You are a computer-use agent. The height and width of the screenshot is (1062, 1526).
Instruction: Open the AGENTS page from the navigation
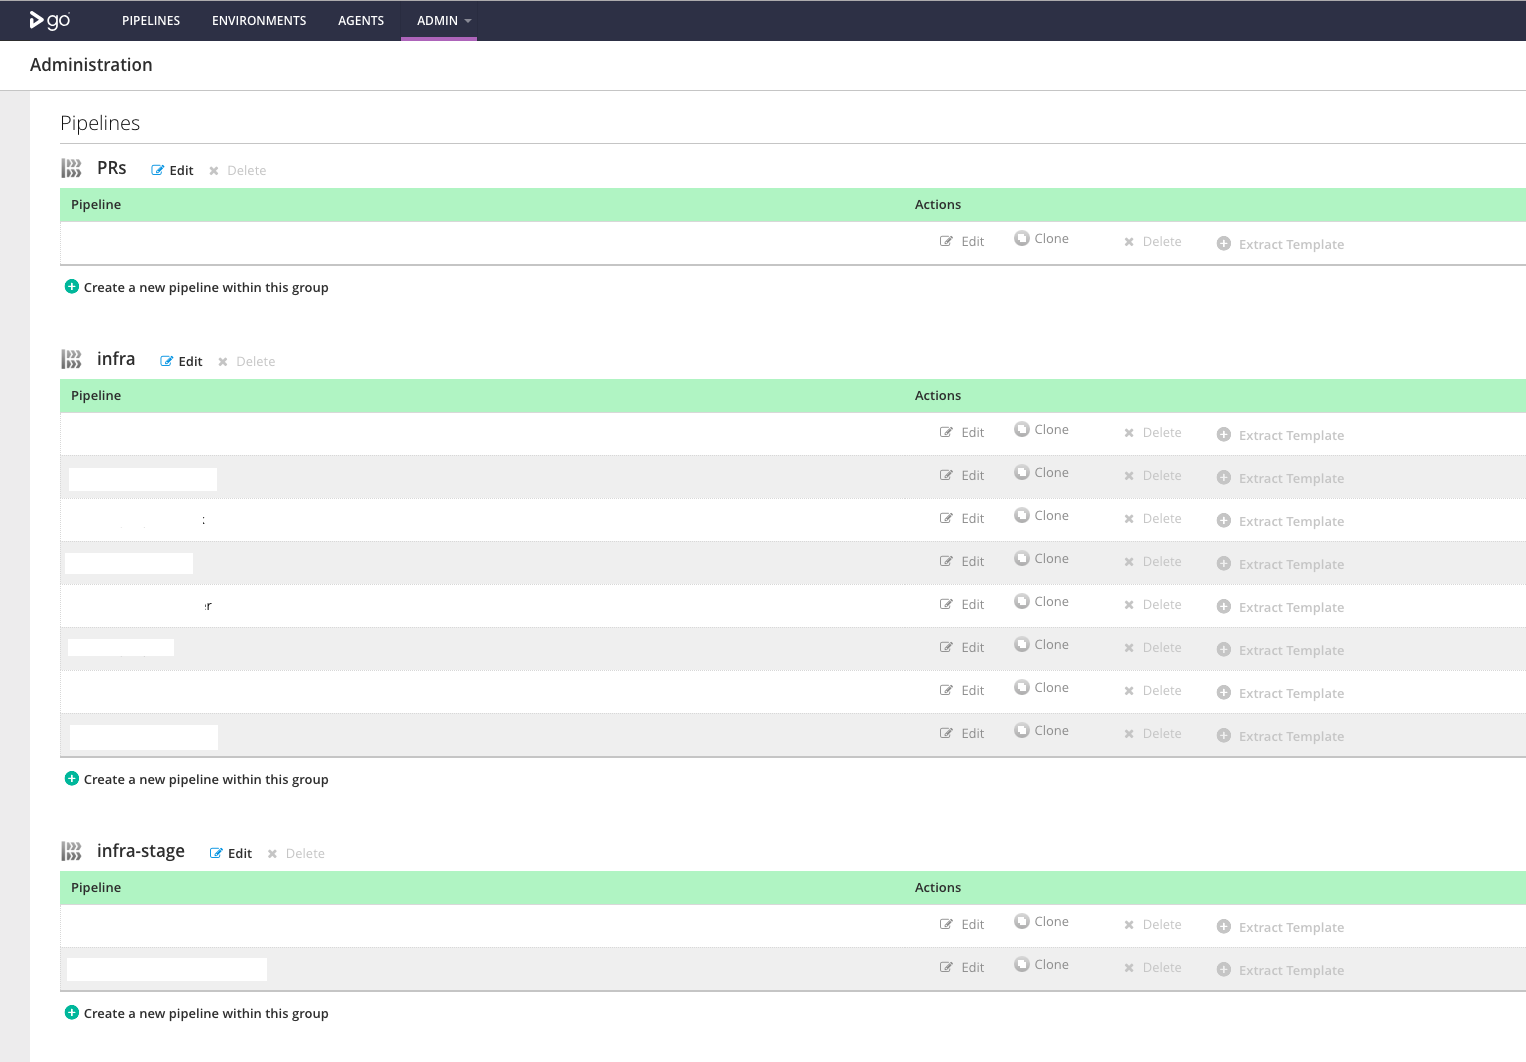361,20
